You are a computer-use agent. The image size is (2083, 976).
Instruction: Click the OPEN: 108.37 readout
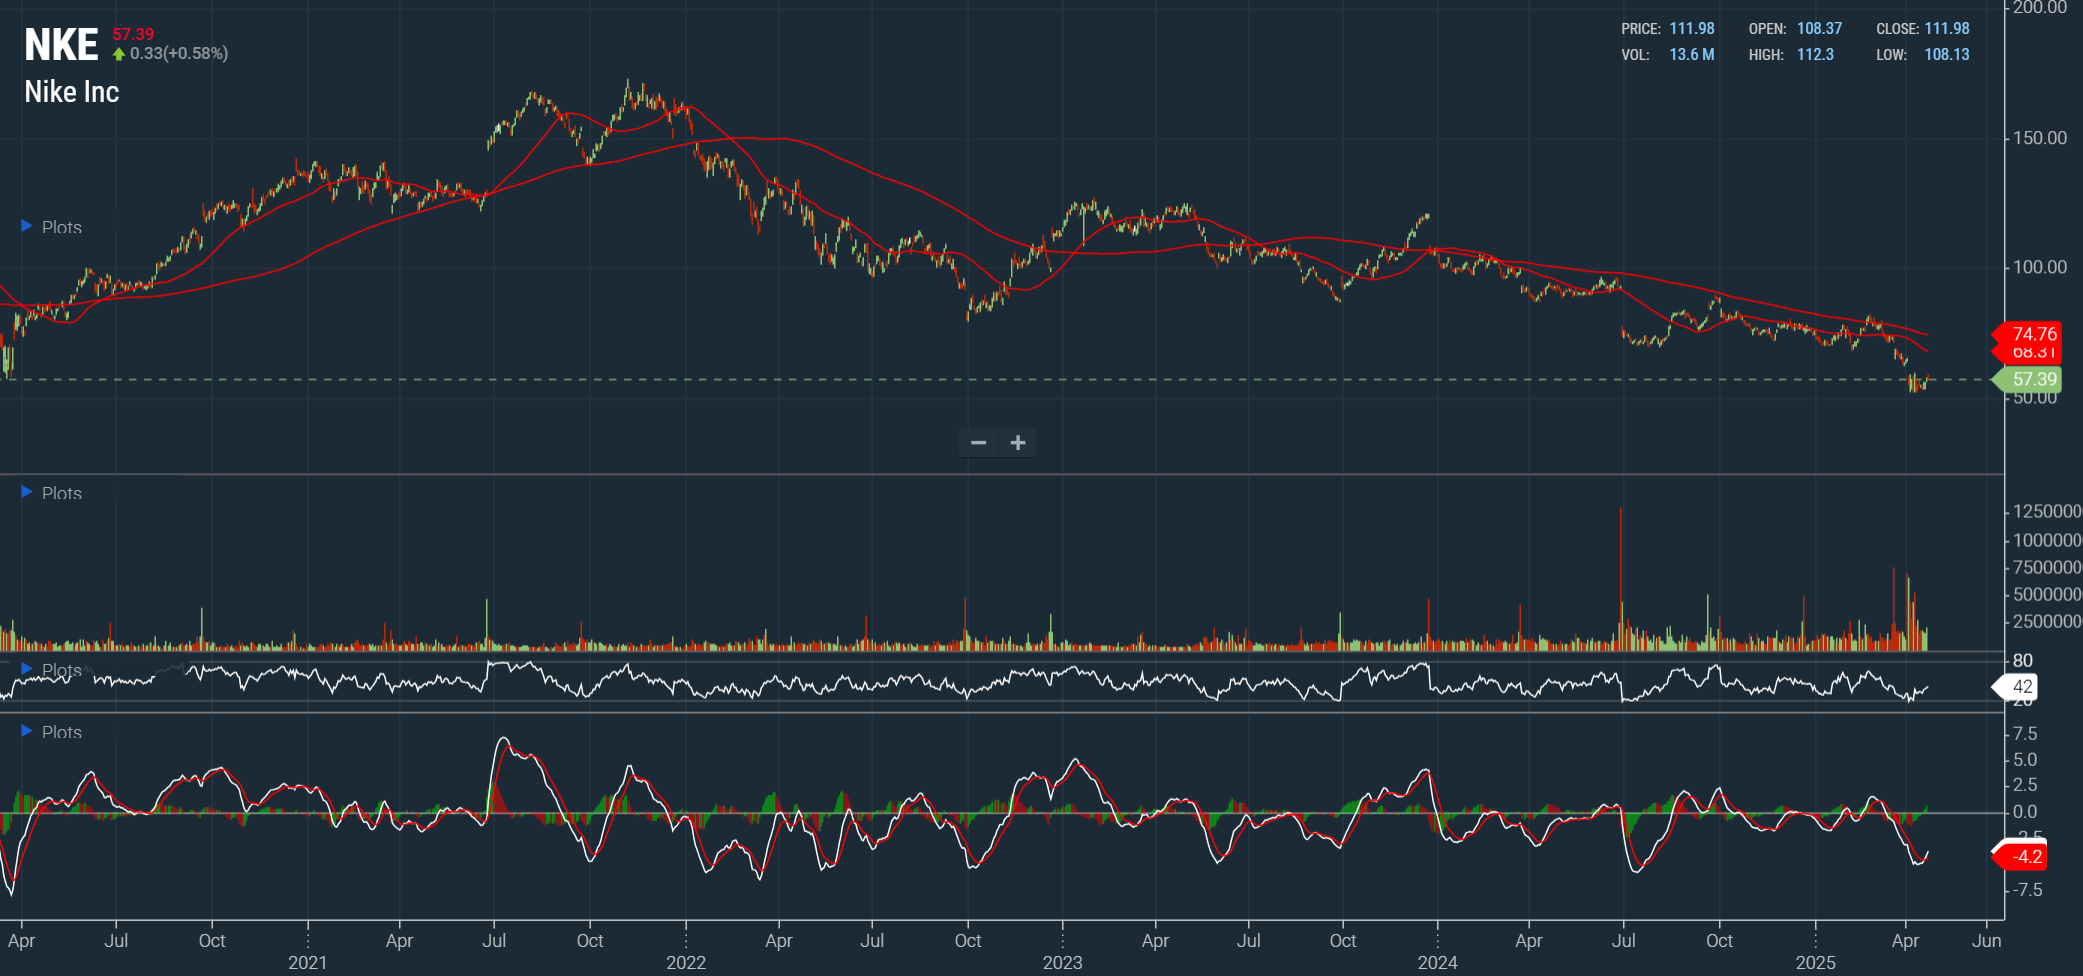pyautogui.click(x=1795, y=29)
